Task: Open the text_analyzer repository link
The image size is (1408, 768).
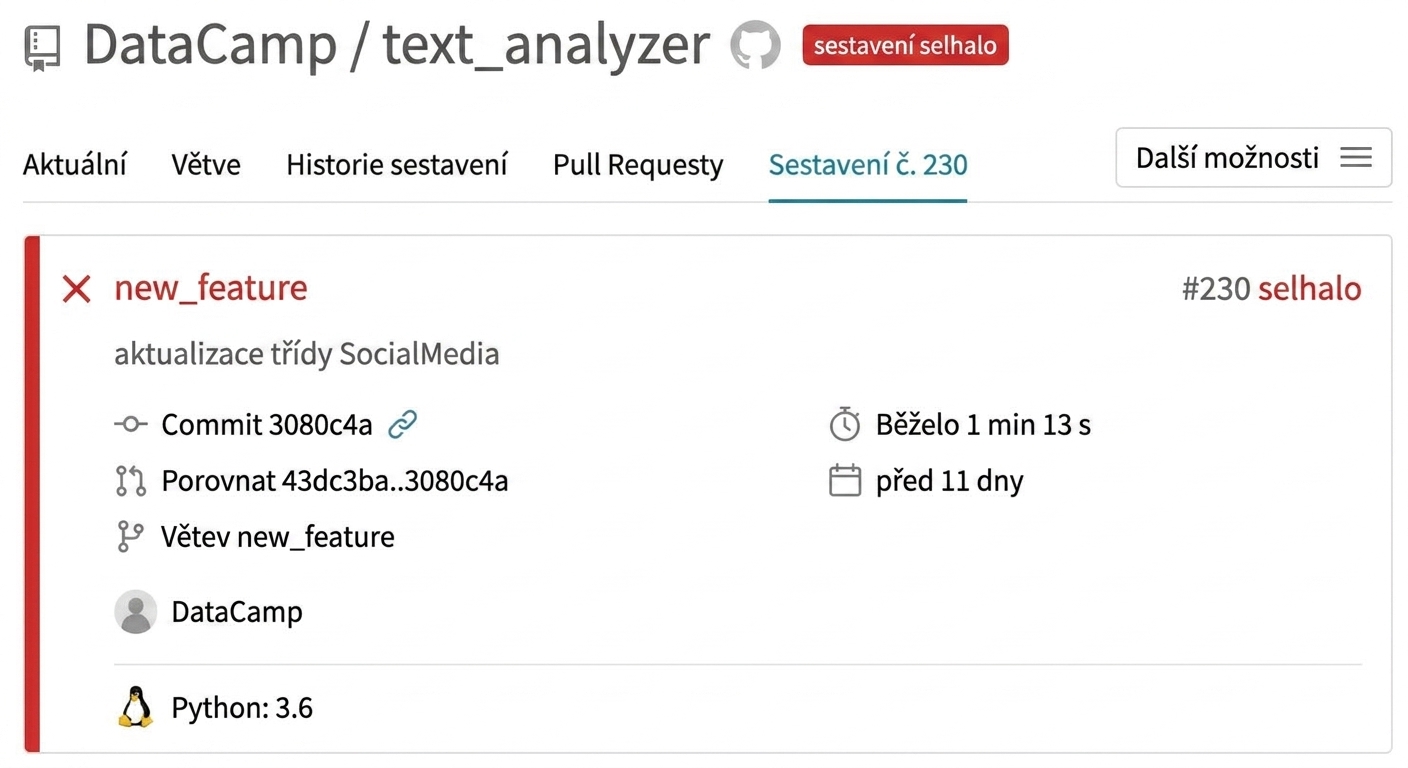Action: point(546,46)
